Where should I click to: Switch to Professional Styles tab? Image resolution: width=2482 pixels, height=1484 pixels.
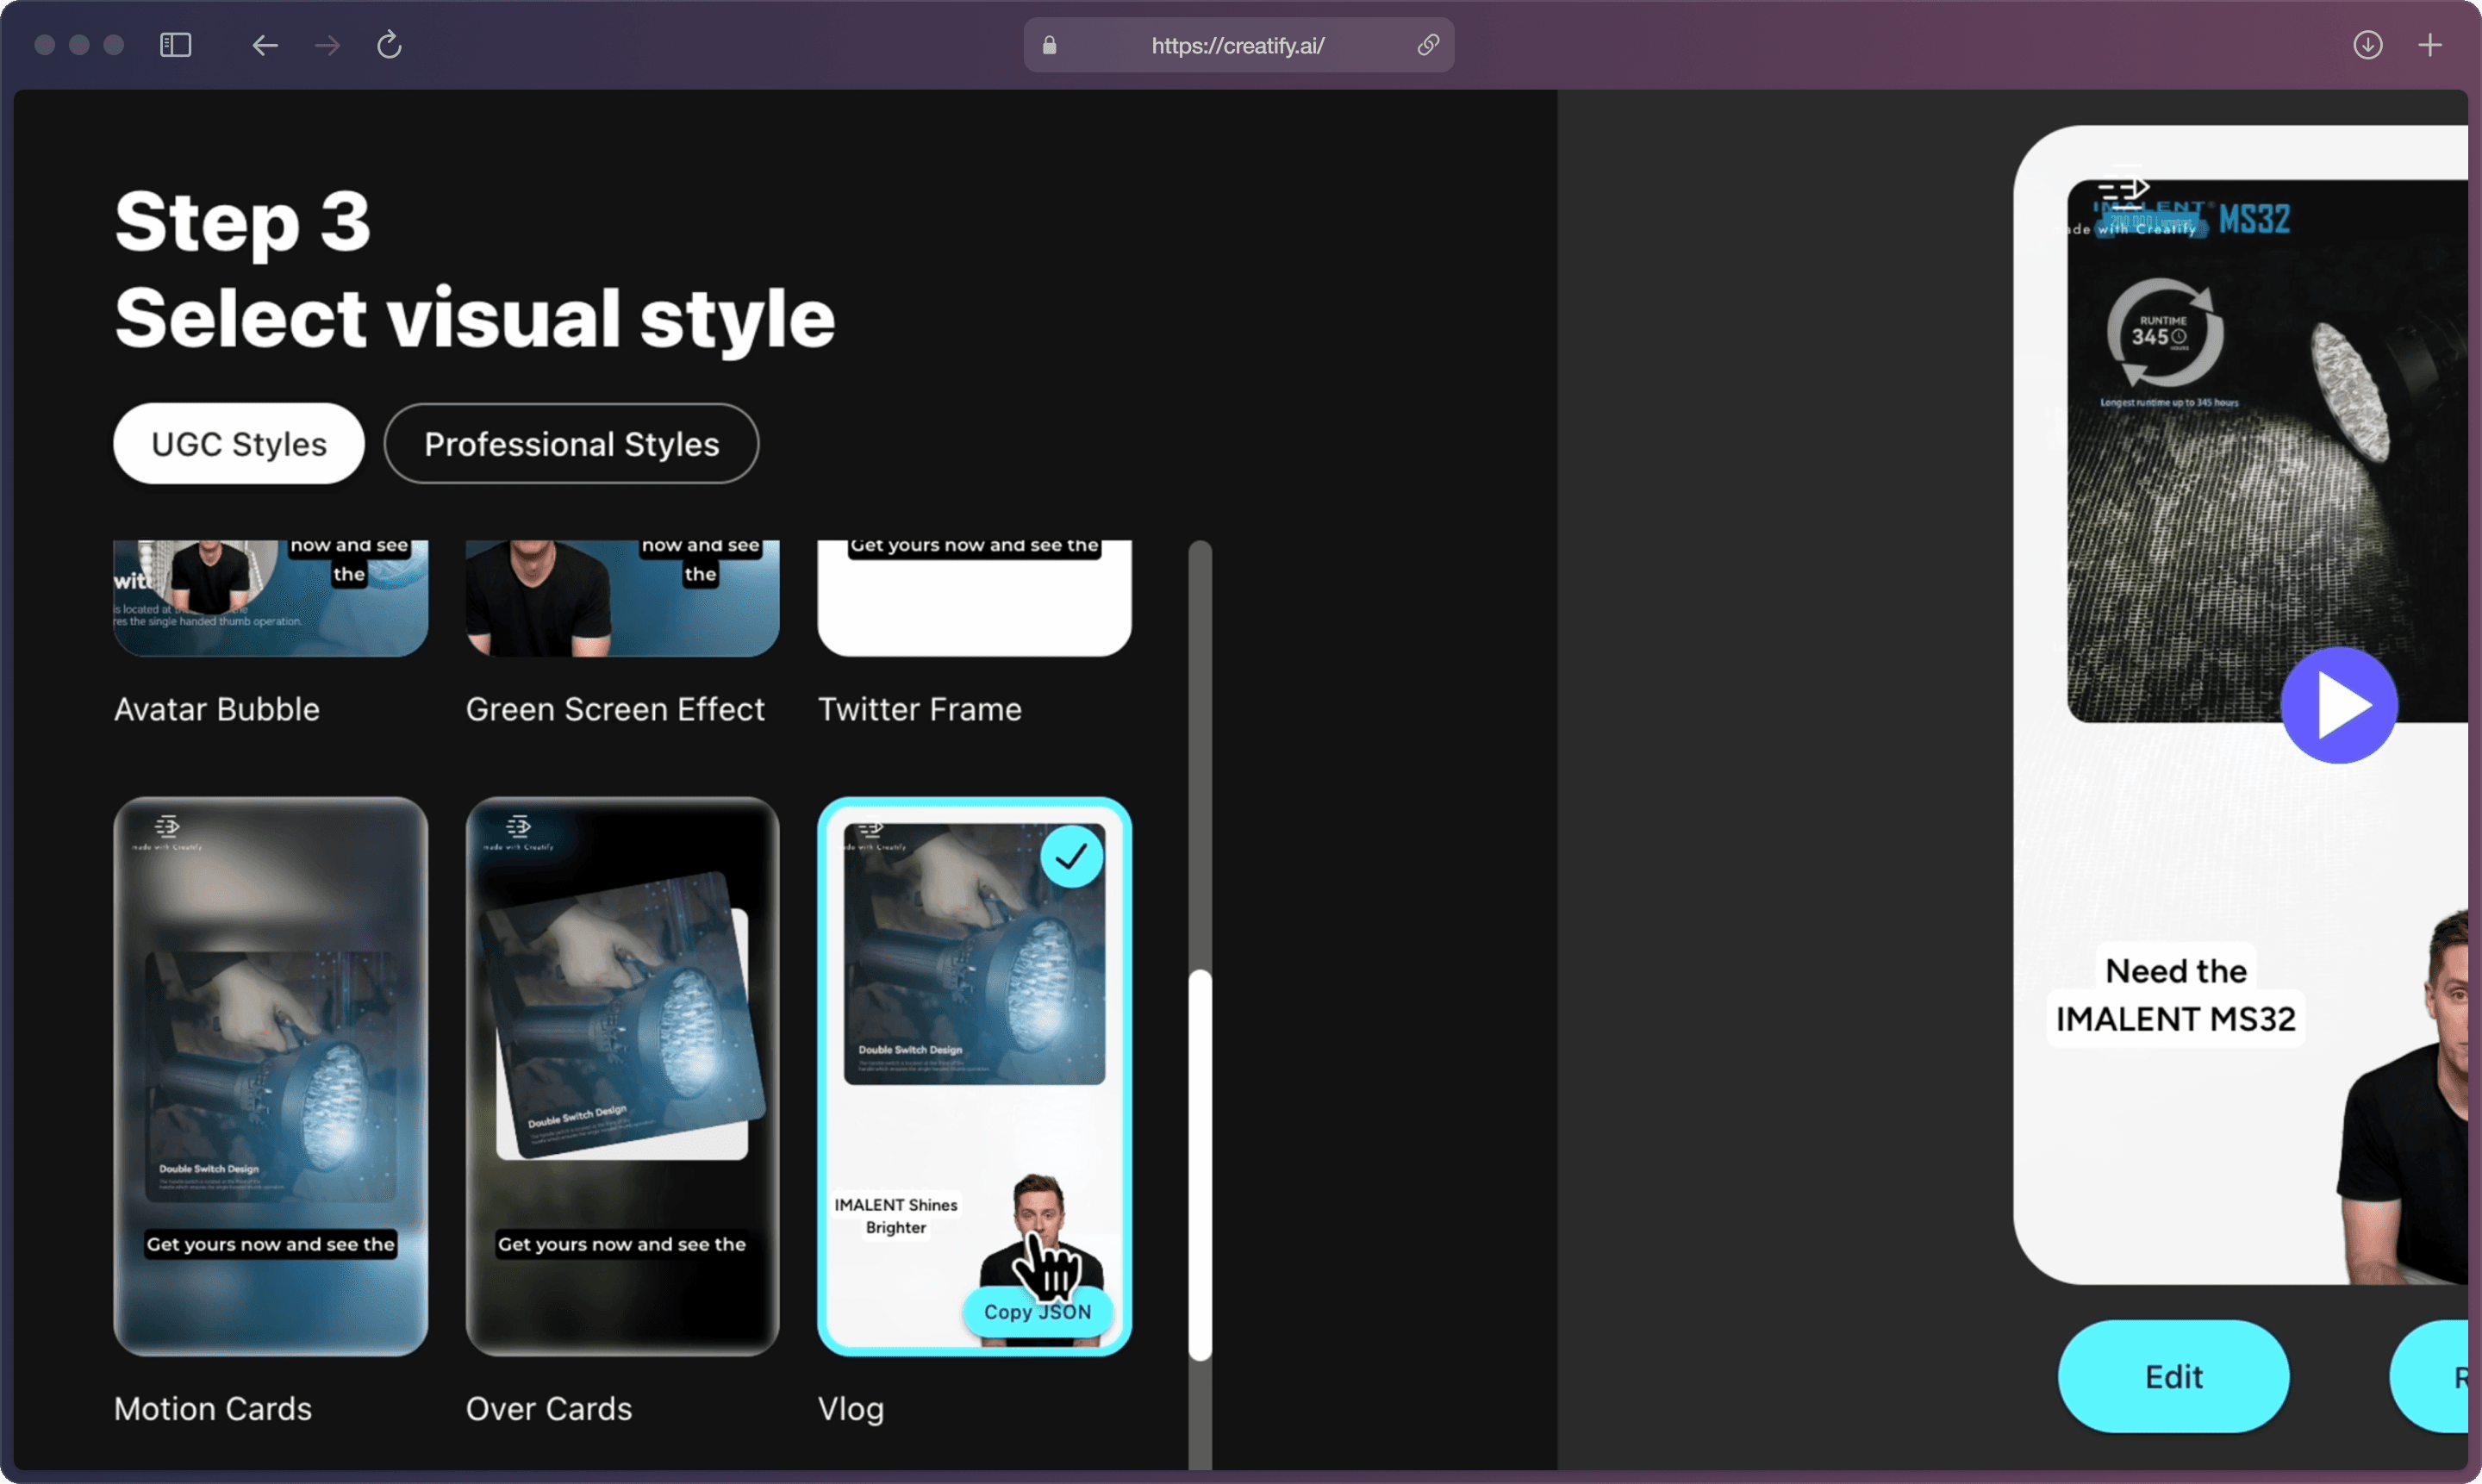[x=571, y=444]
